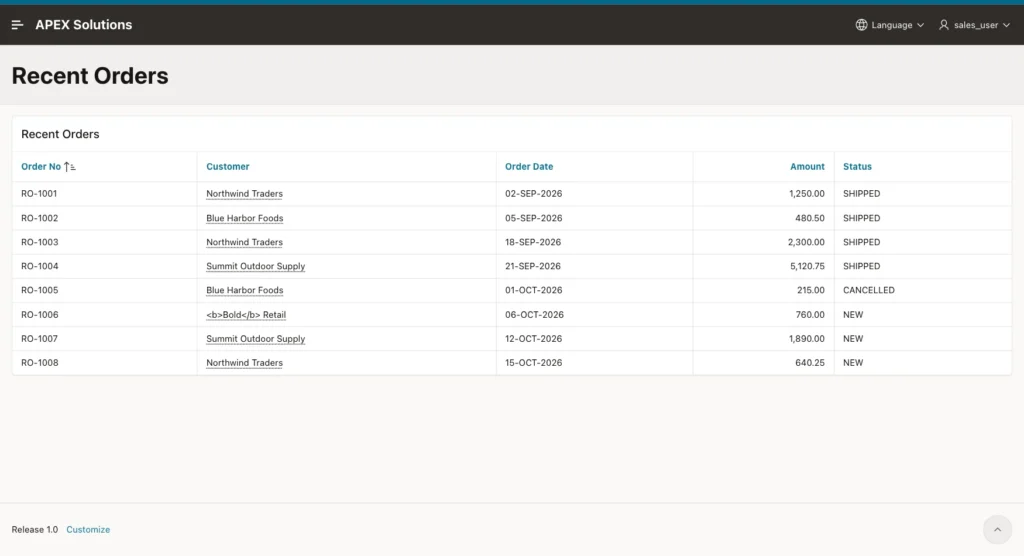Click amount value 5,120.75

click(x=807, y=266)
